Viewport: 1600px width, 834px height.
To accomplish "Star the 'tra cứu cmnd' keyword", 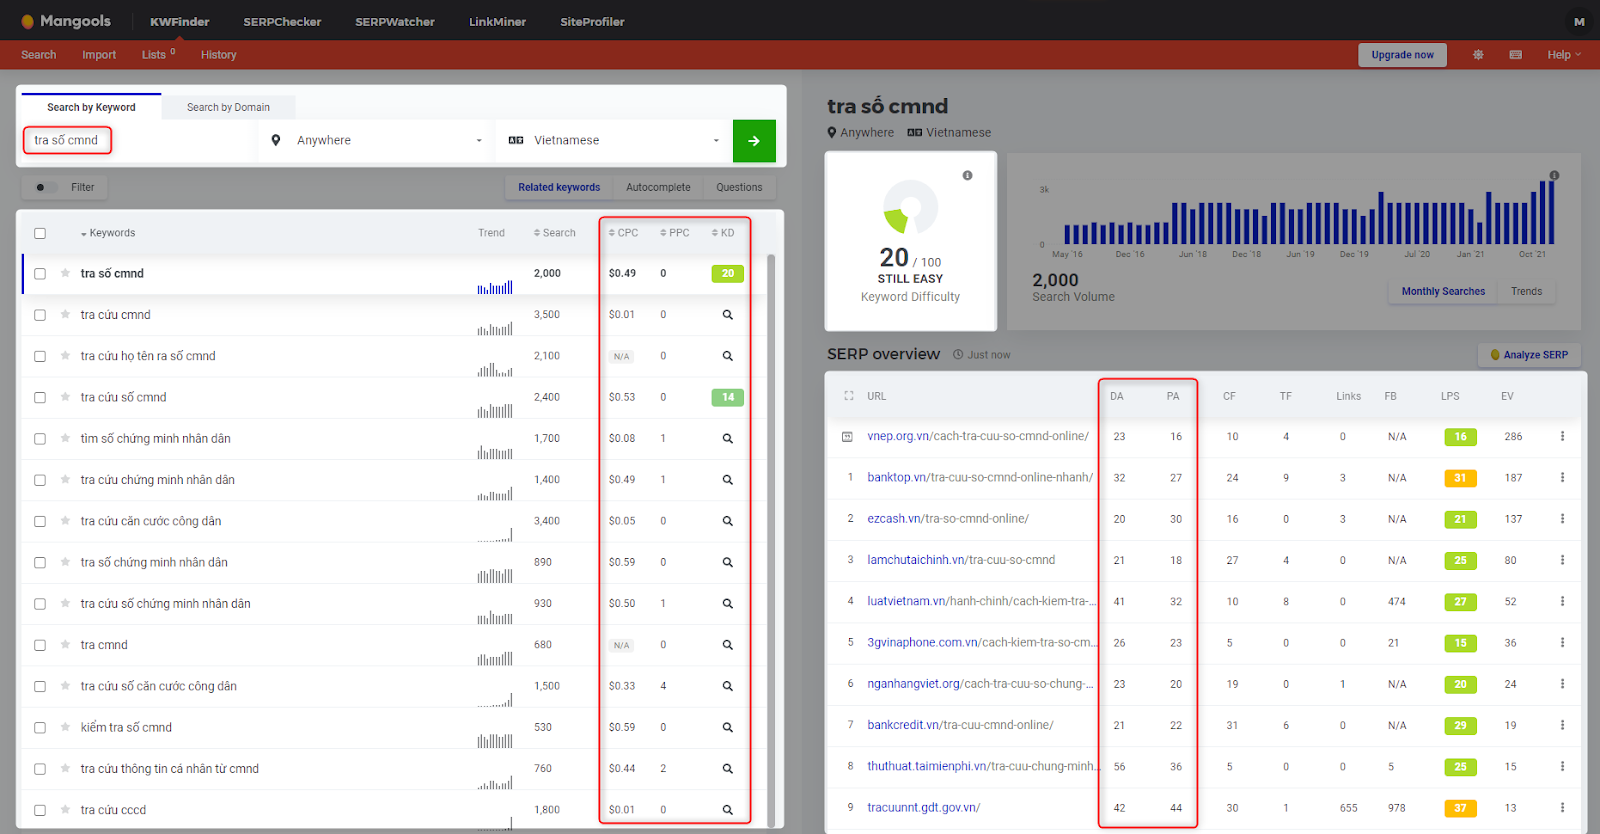I will tap(65, 314).
